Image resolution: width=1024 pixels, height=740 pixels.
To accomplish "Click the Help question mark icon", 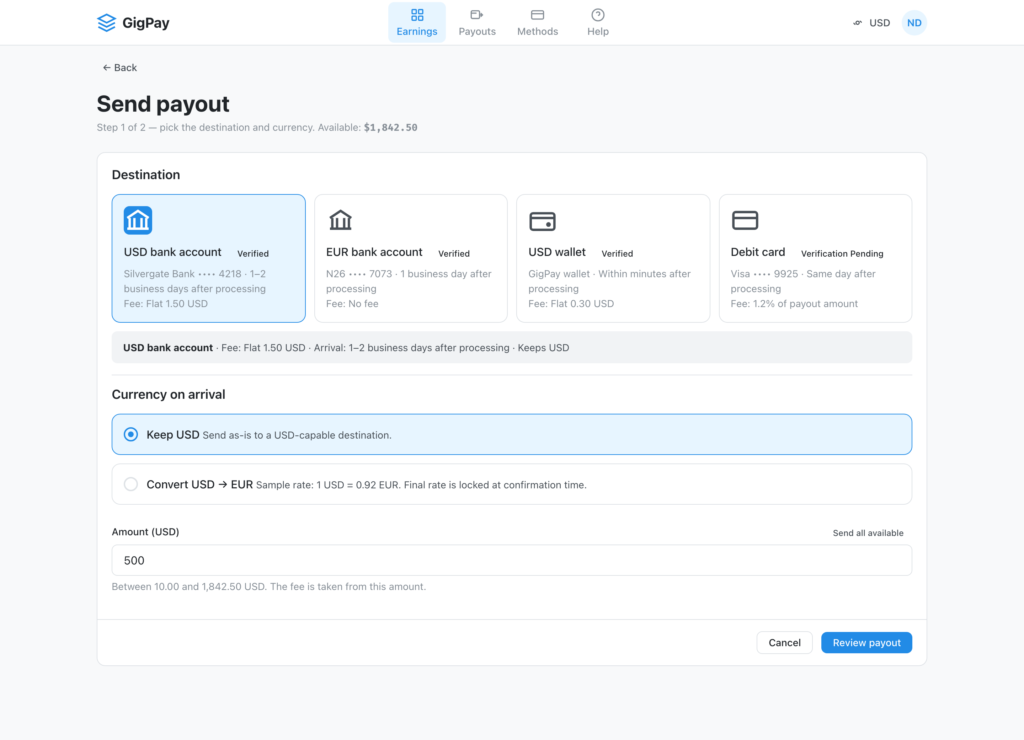I will [x=598, y=14].
